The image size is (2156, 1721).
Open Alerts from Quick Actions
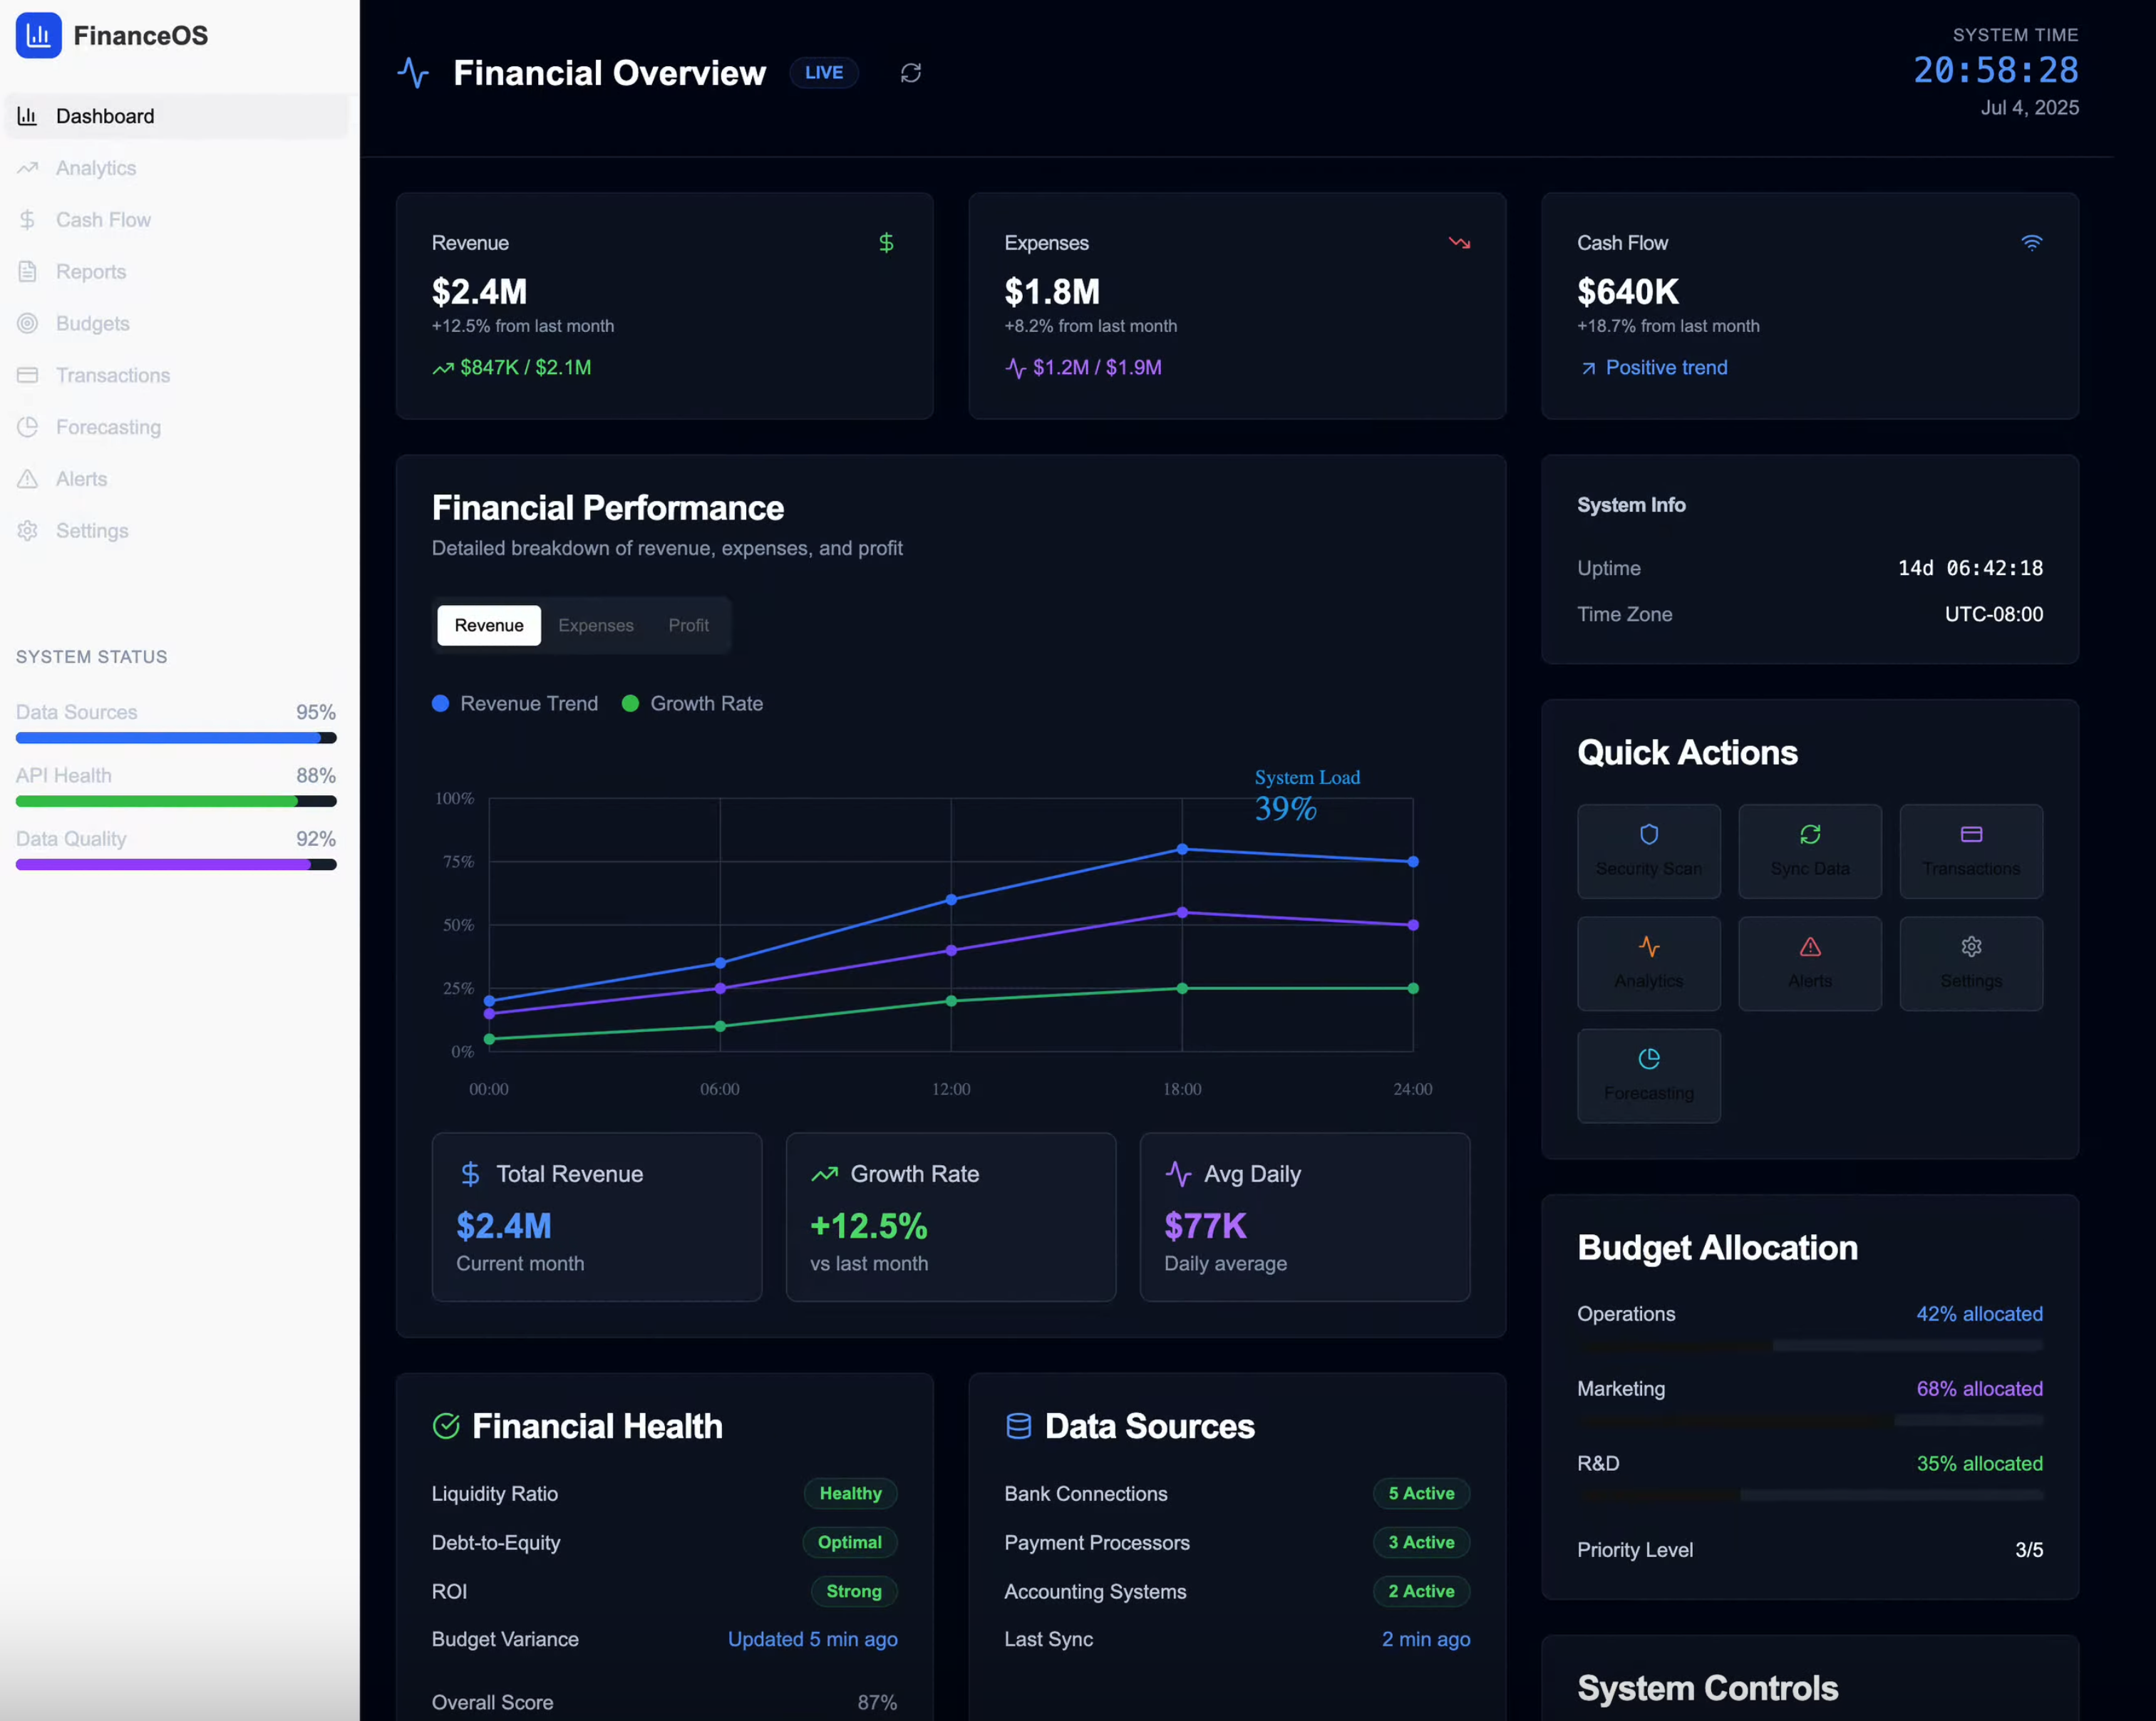[x=1810, y=963]
